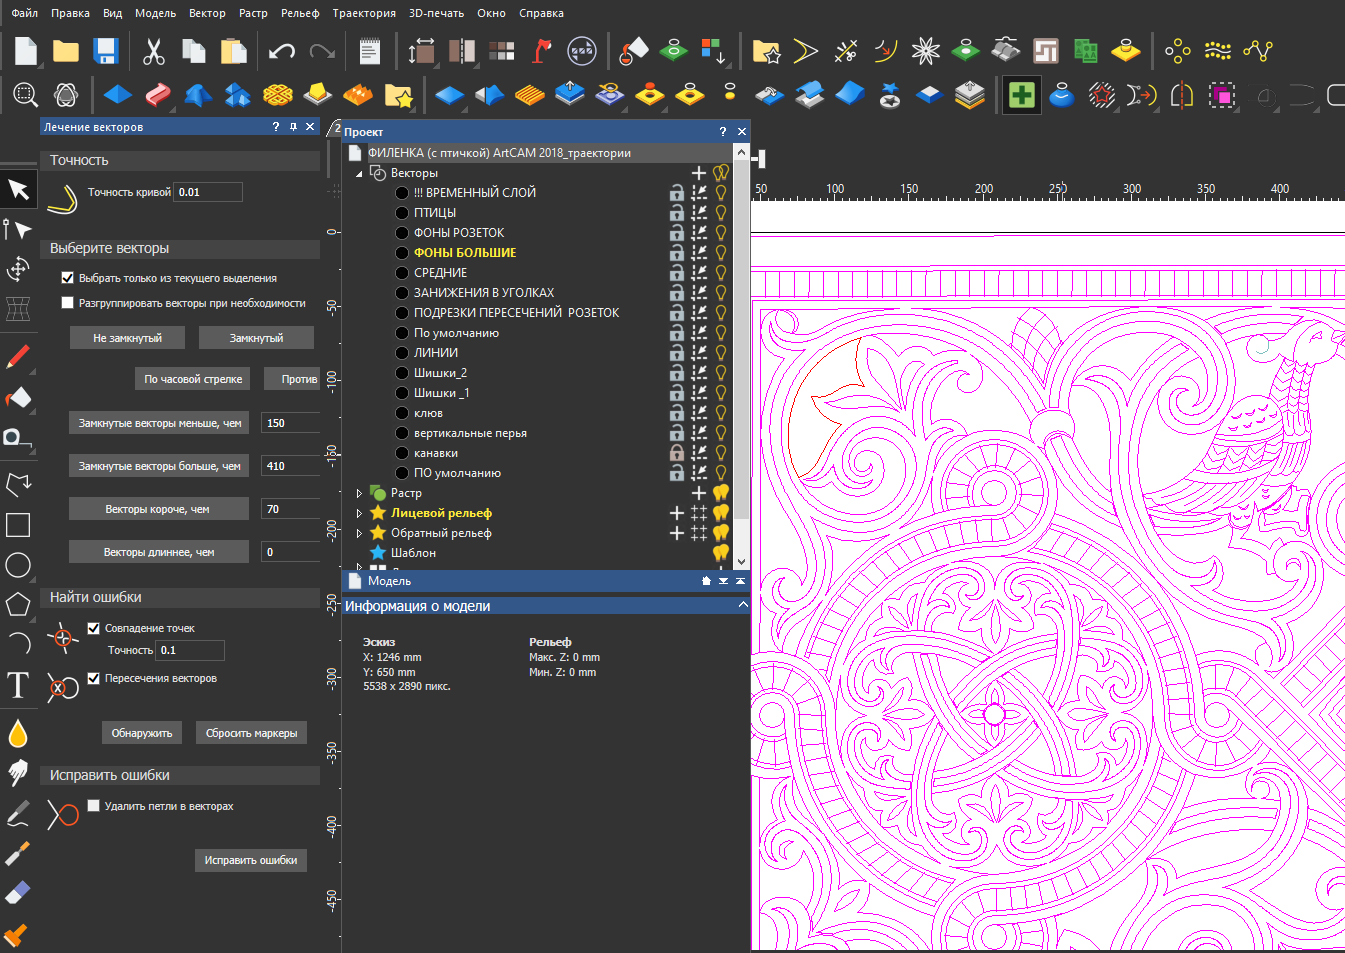Toggle 'Выбрать только из текущего выделения' checkbox
Image resolution: width=1345 pixels, height=953 pixels.
tap(68, 278)
